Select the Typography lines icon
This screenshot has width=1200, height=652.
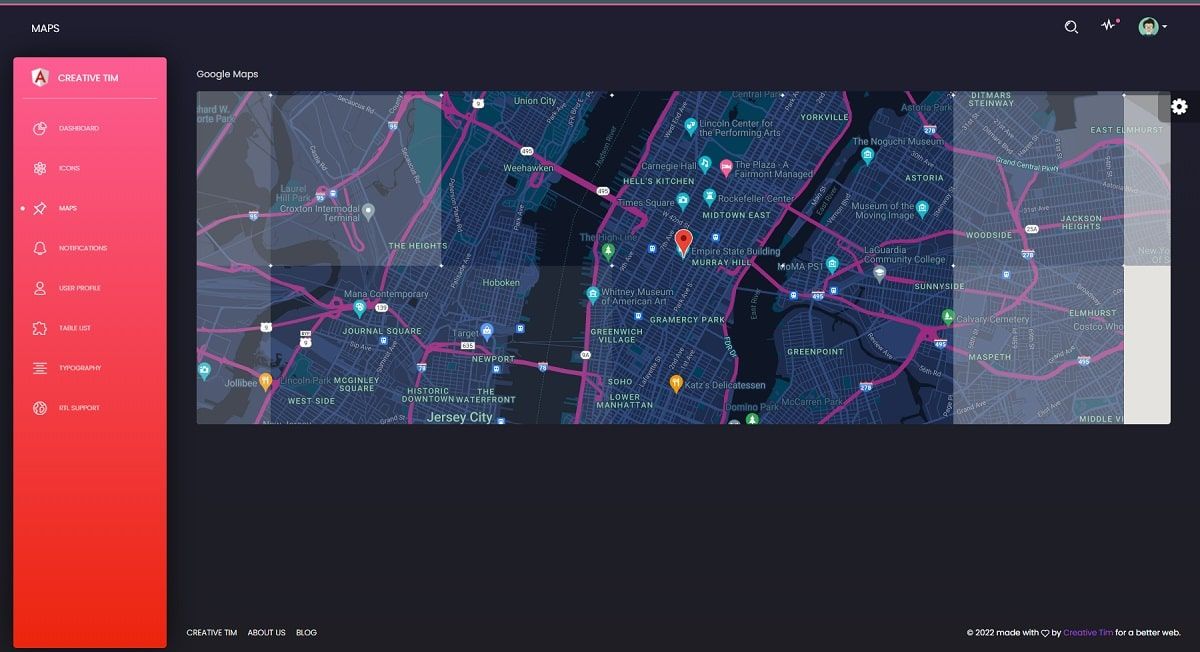pos(40,368)
